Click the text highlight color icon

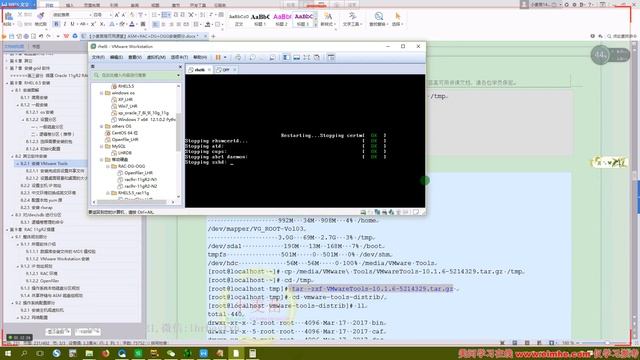click(x=122, y=24)
